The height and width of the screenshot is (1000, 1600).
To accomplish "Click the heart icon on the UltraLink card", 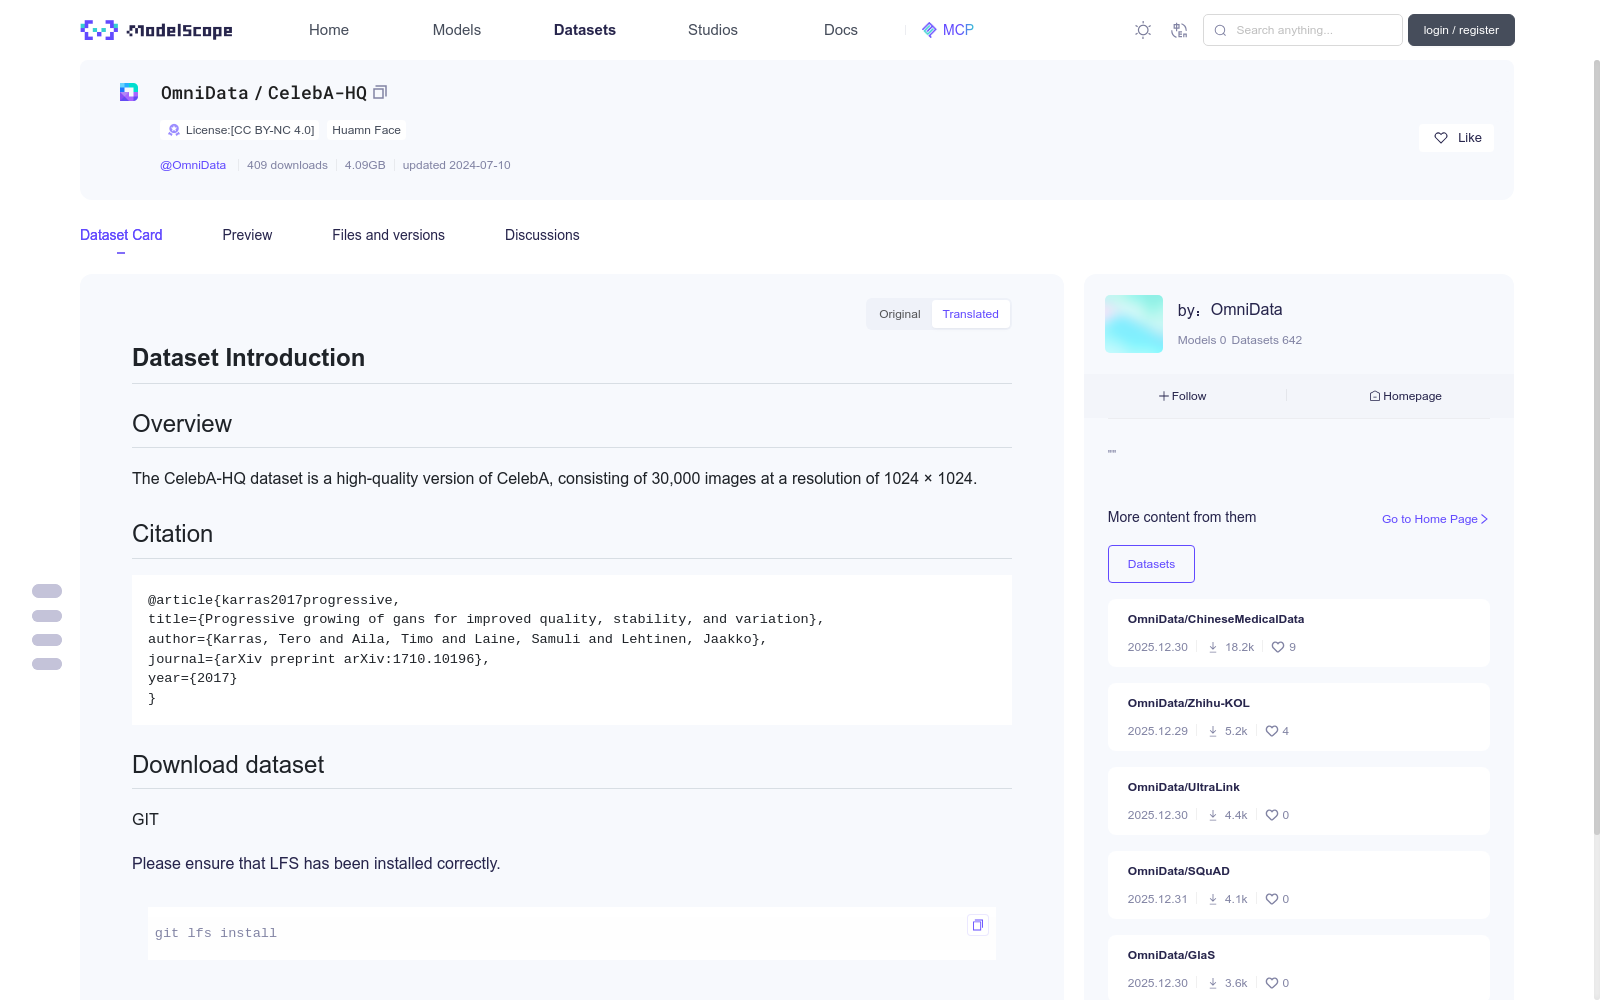I will 1272,815.
